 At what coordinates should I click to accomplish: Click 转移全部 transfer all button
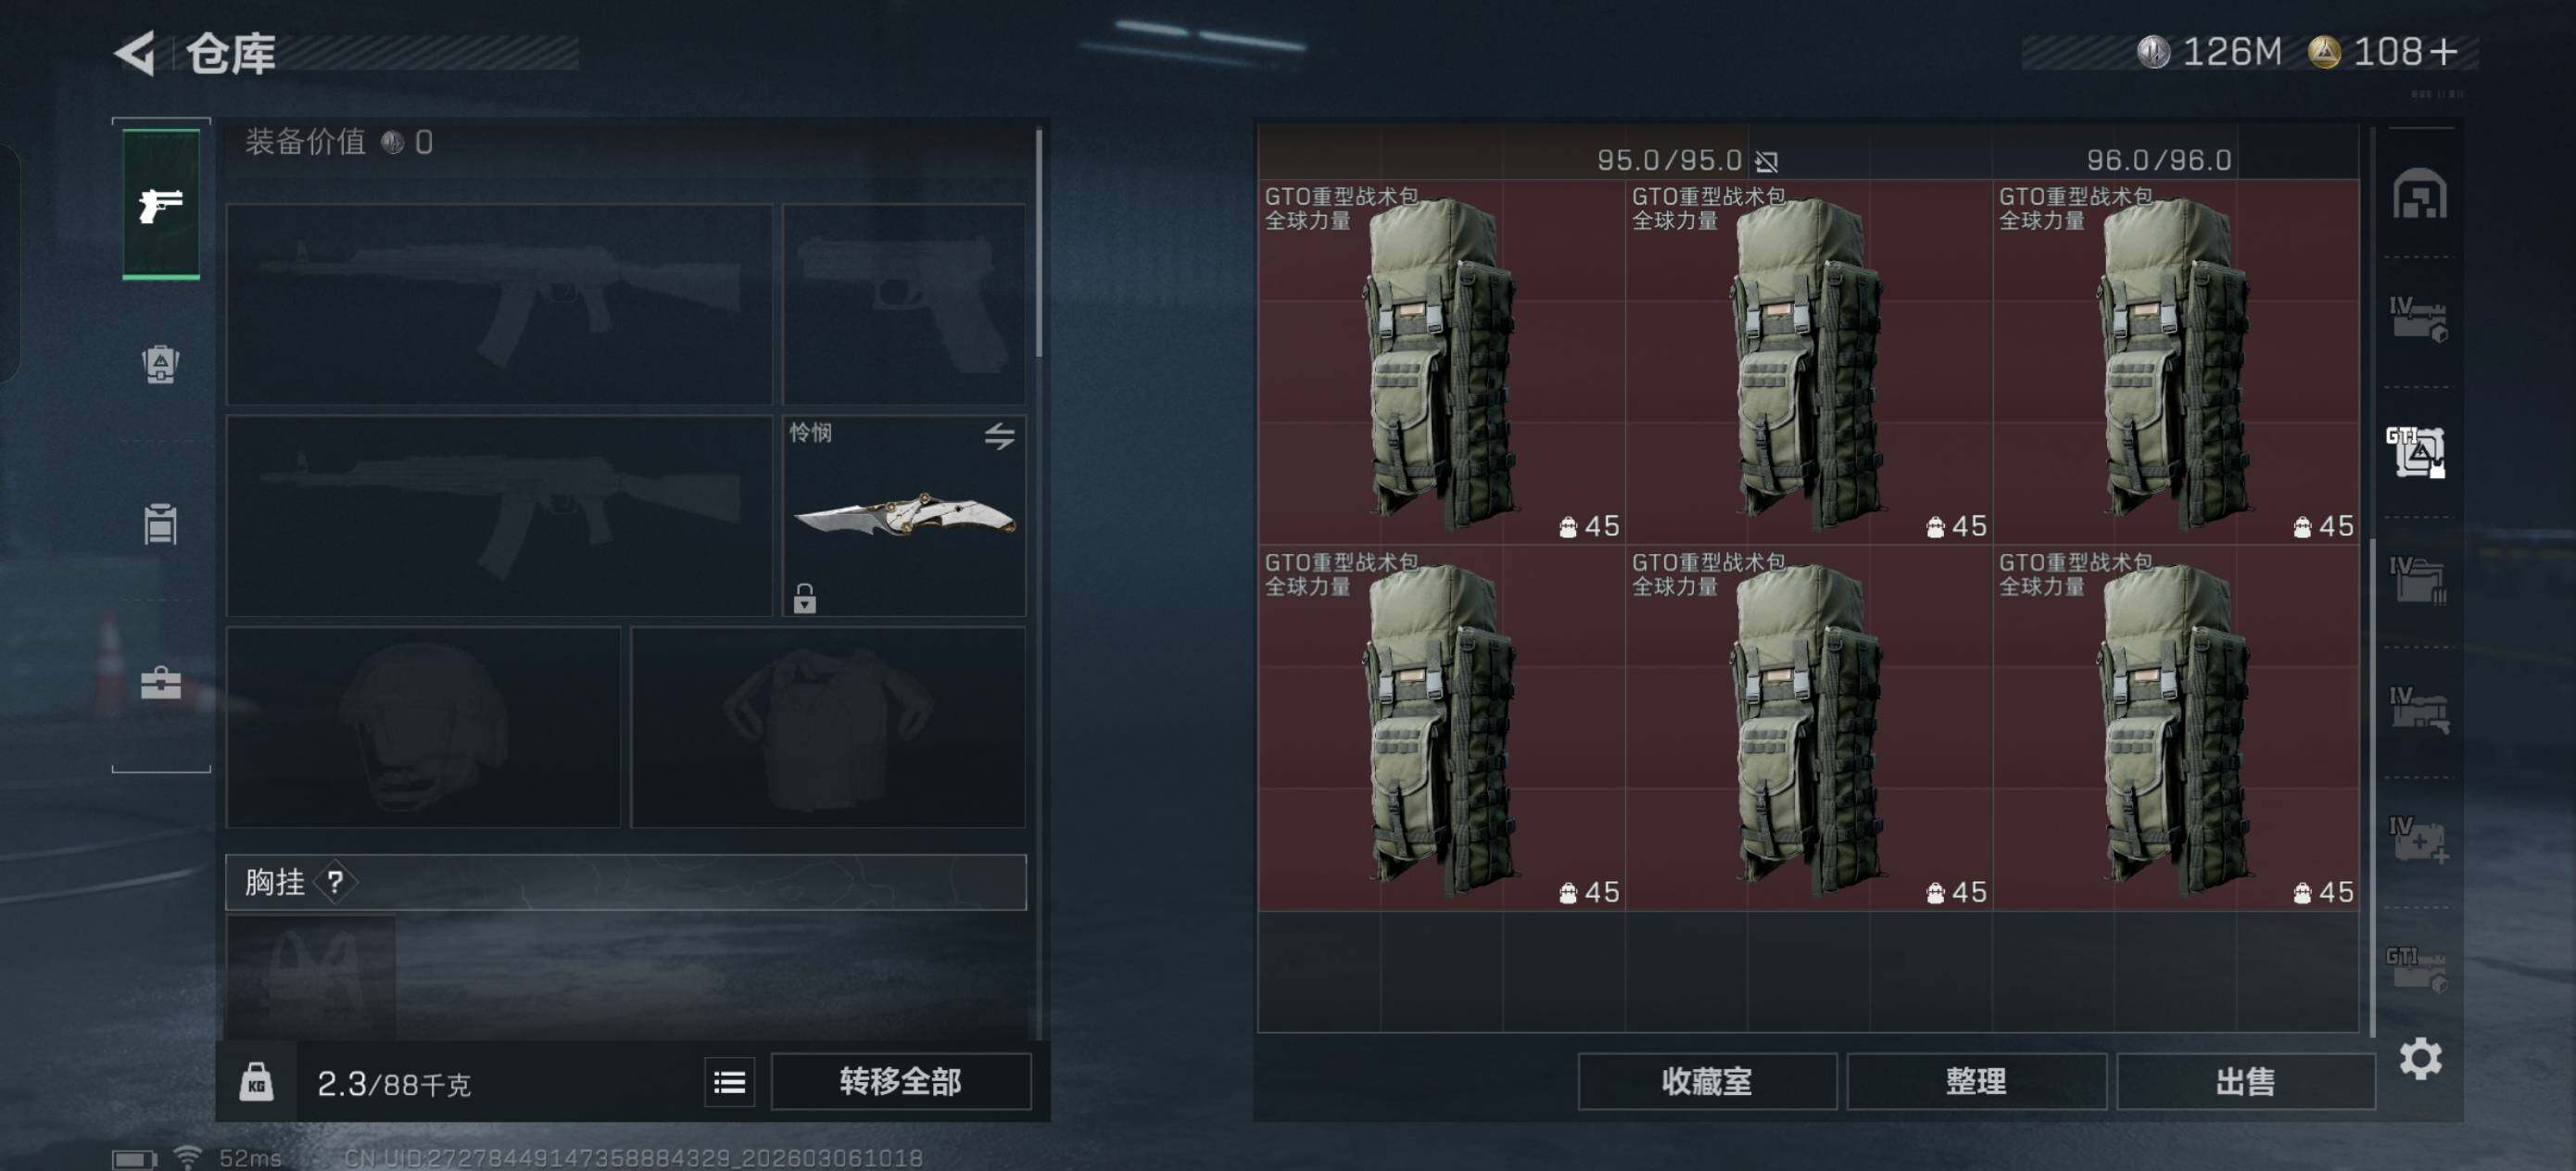900,1082
